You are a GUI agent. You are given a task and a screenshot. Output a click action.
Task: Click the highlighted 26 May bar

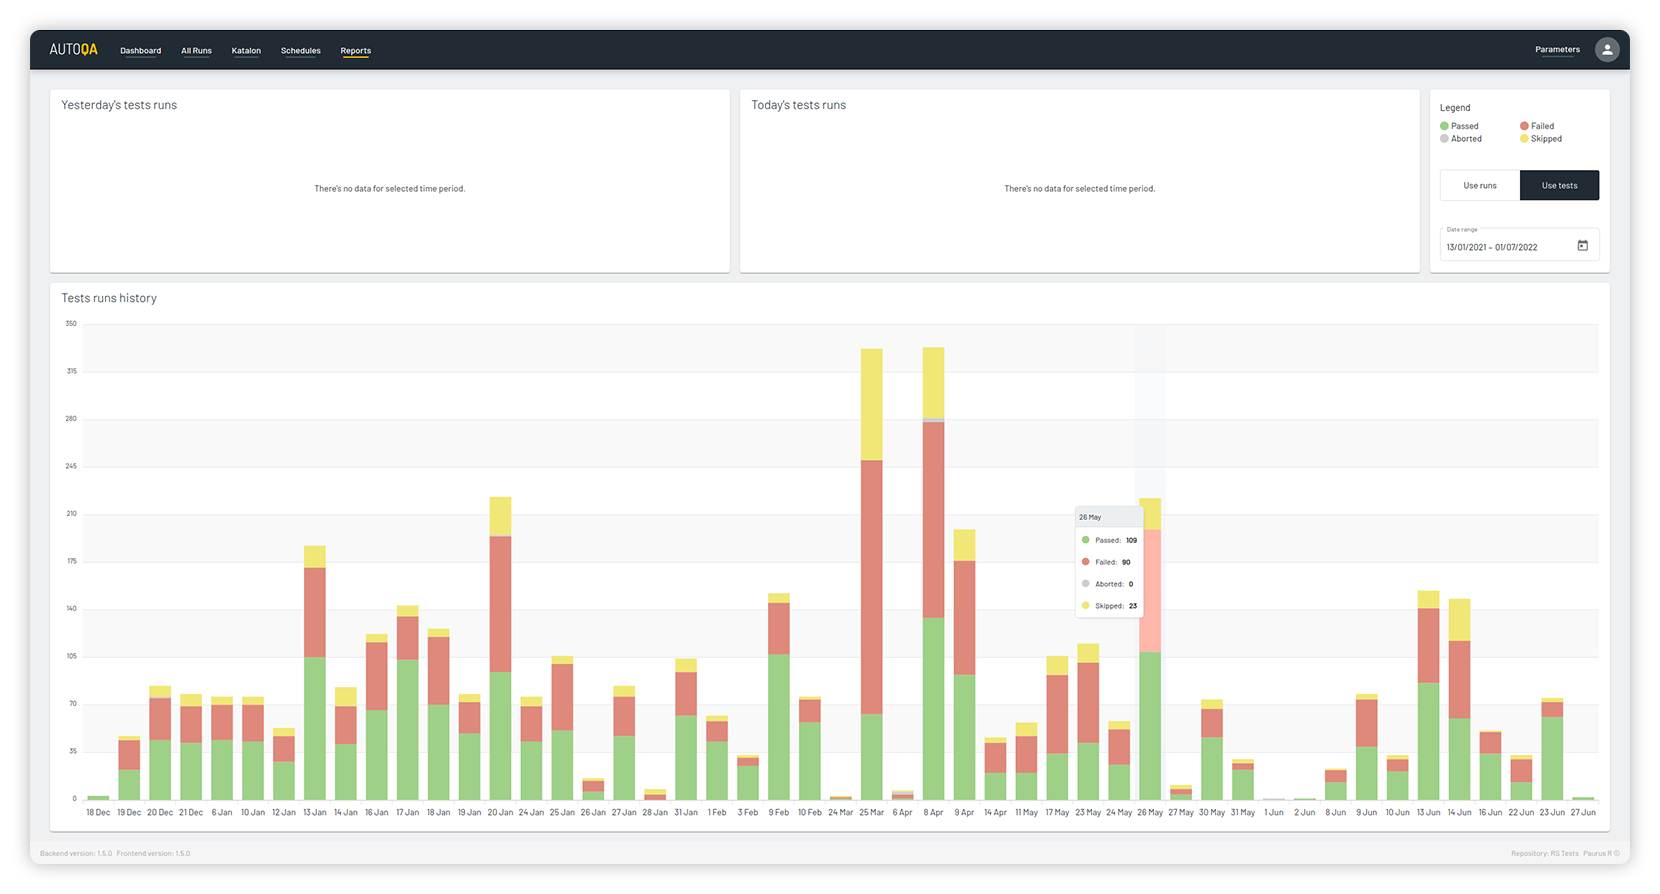(x=1150, y=650)
